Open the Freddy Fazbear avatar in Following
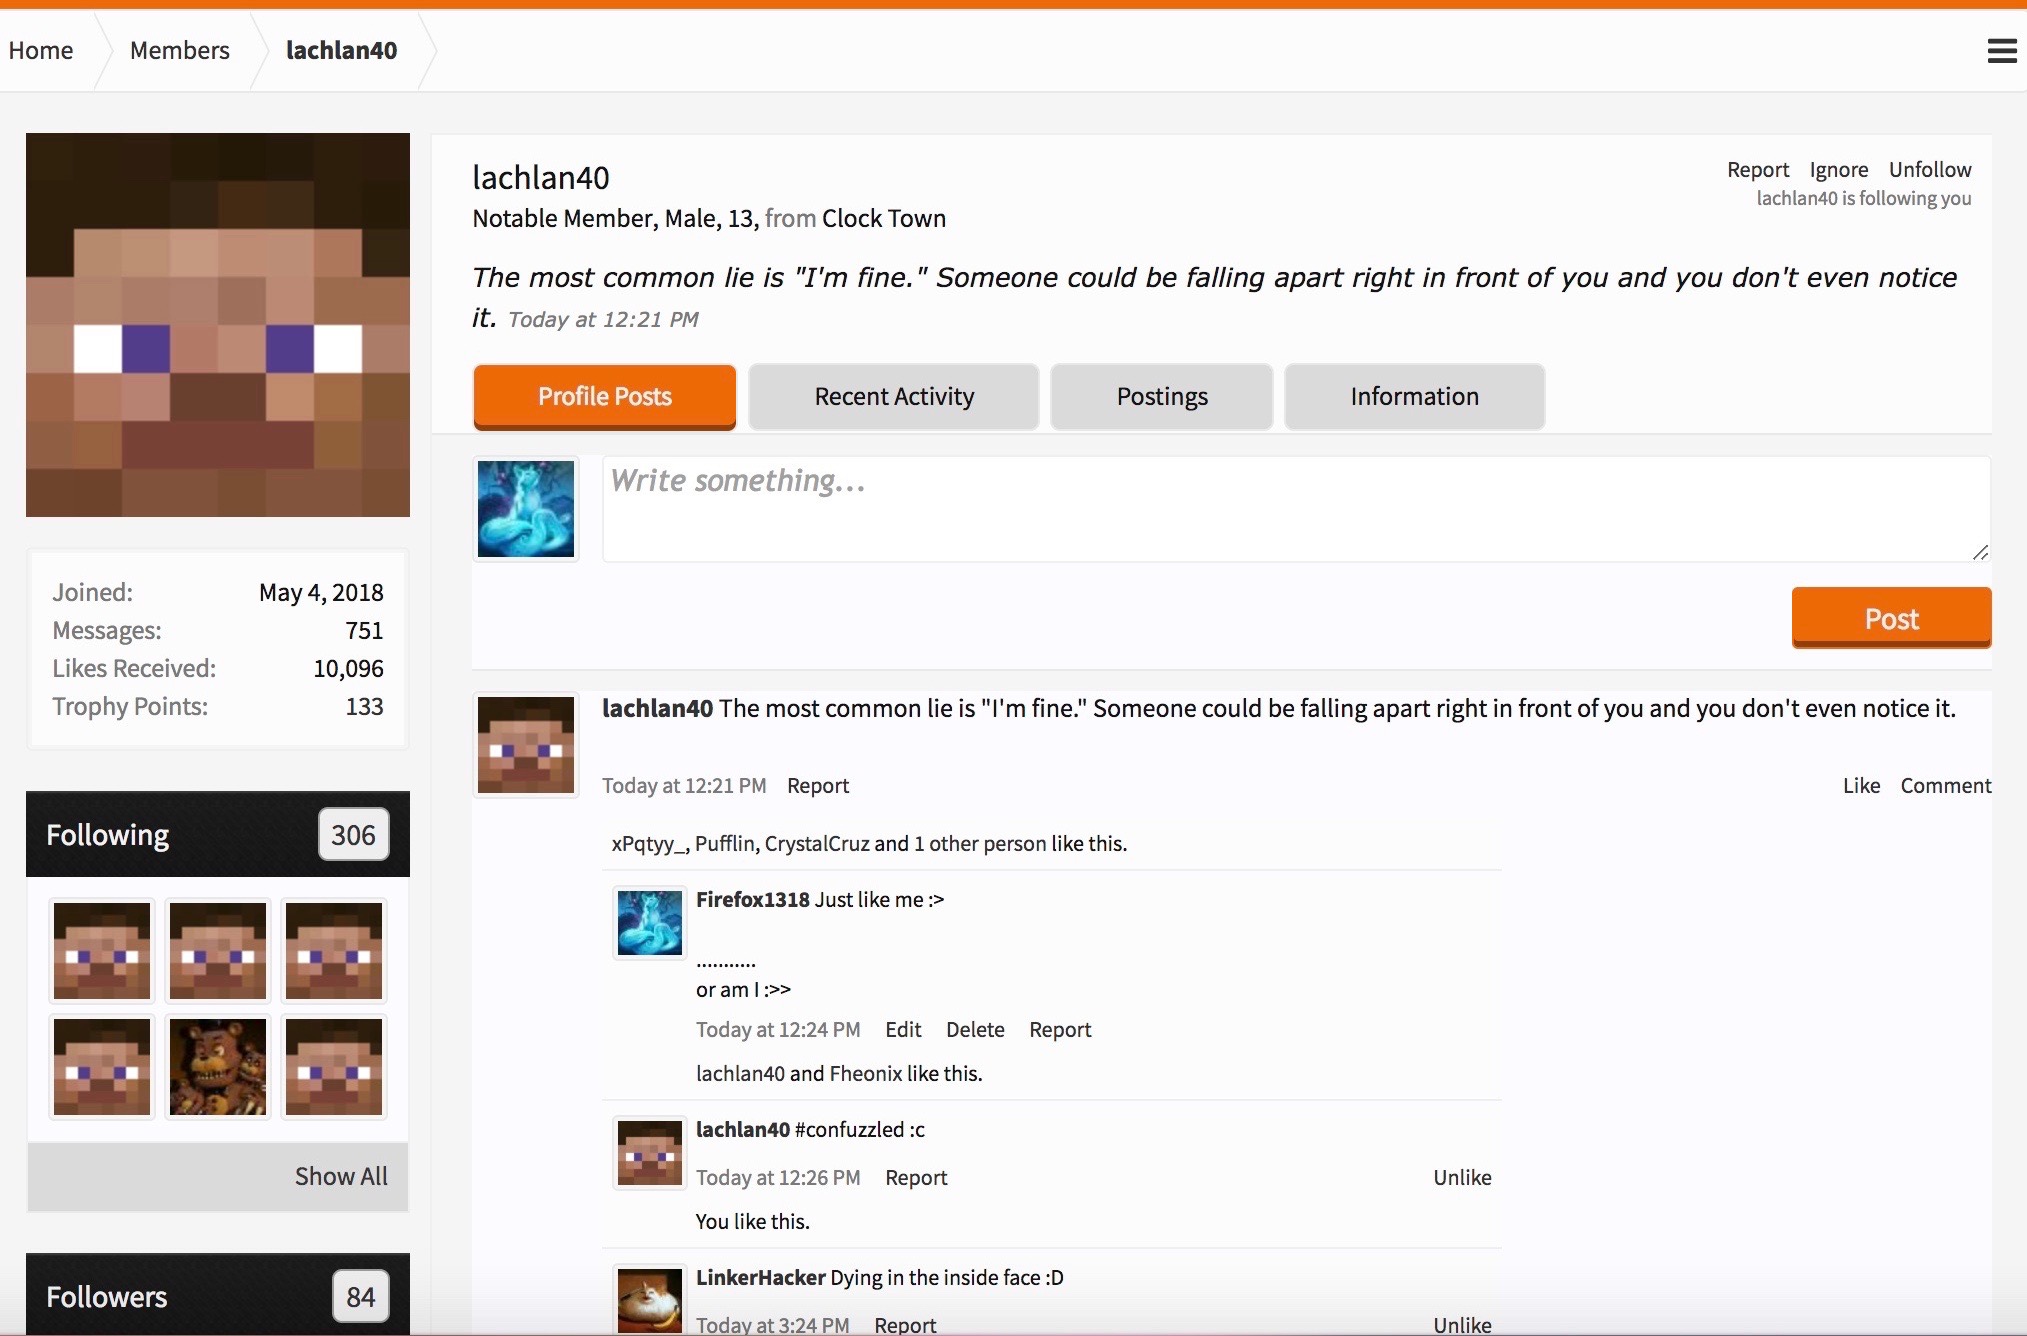2027x1336 pixels. [x=218, y=1066]
